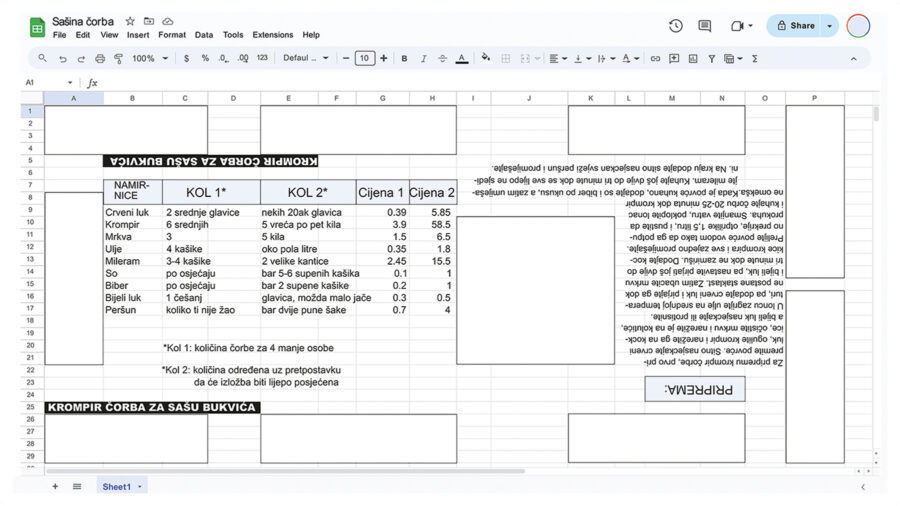Select row 10 header
900x506 pixels.
(x=31, y=223)
